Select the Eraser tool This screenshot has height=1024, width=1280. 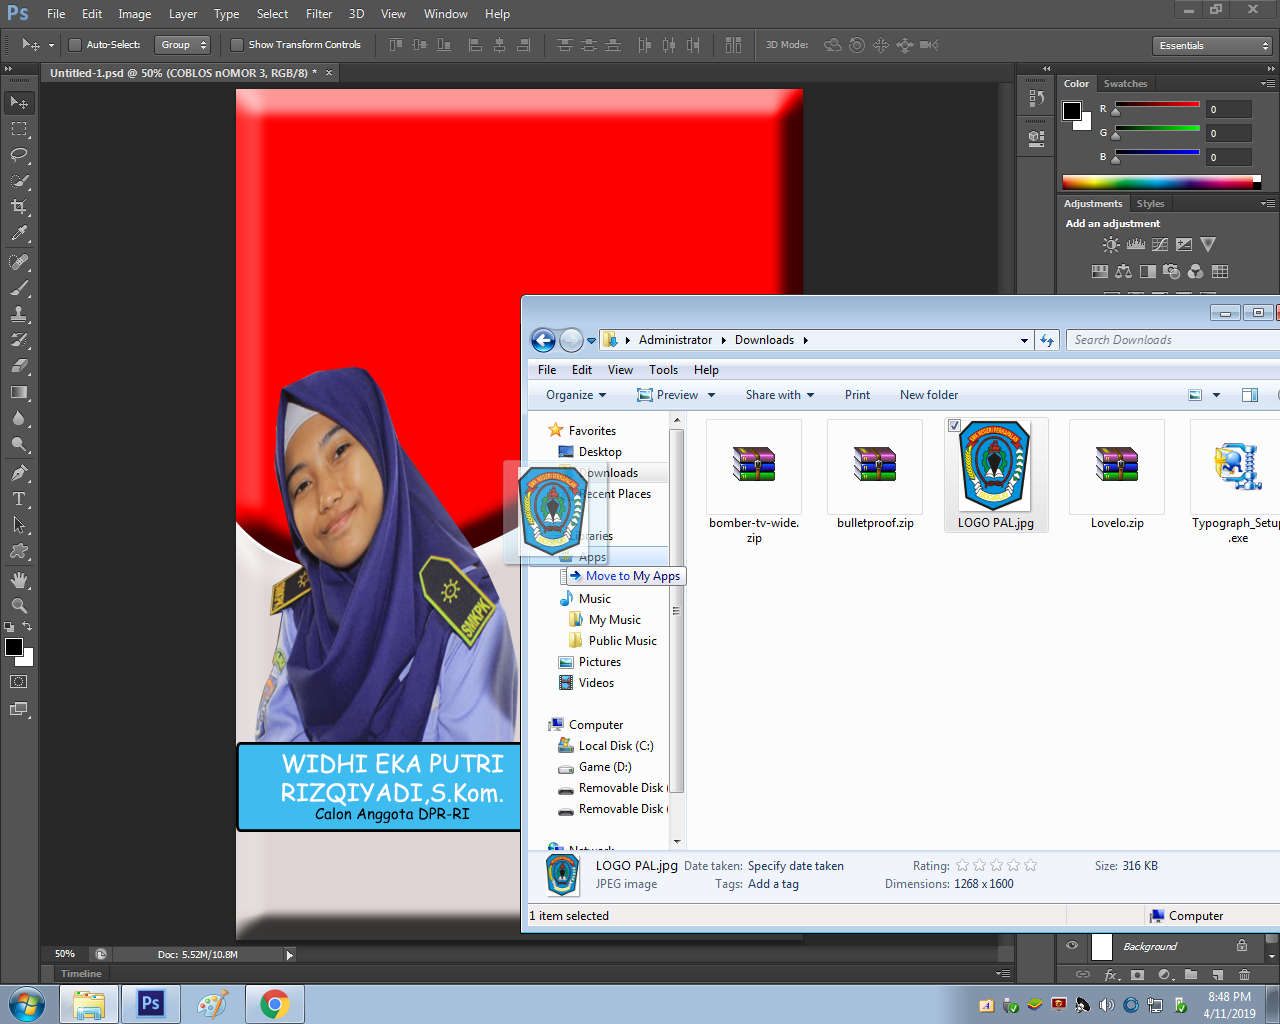[19, 366]
